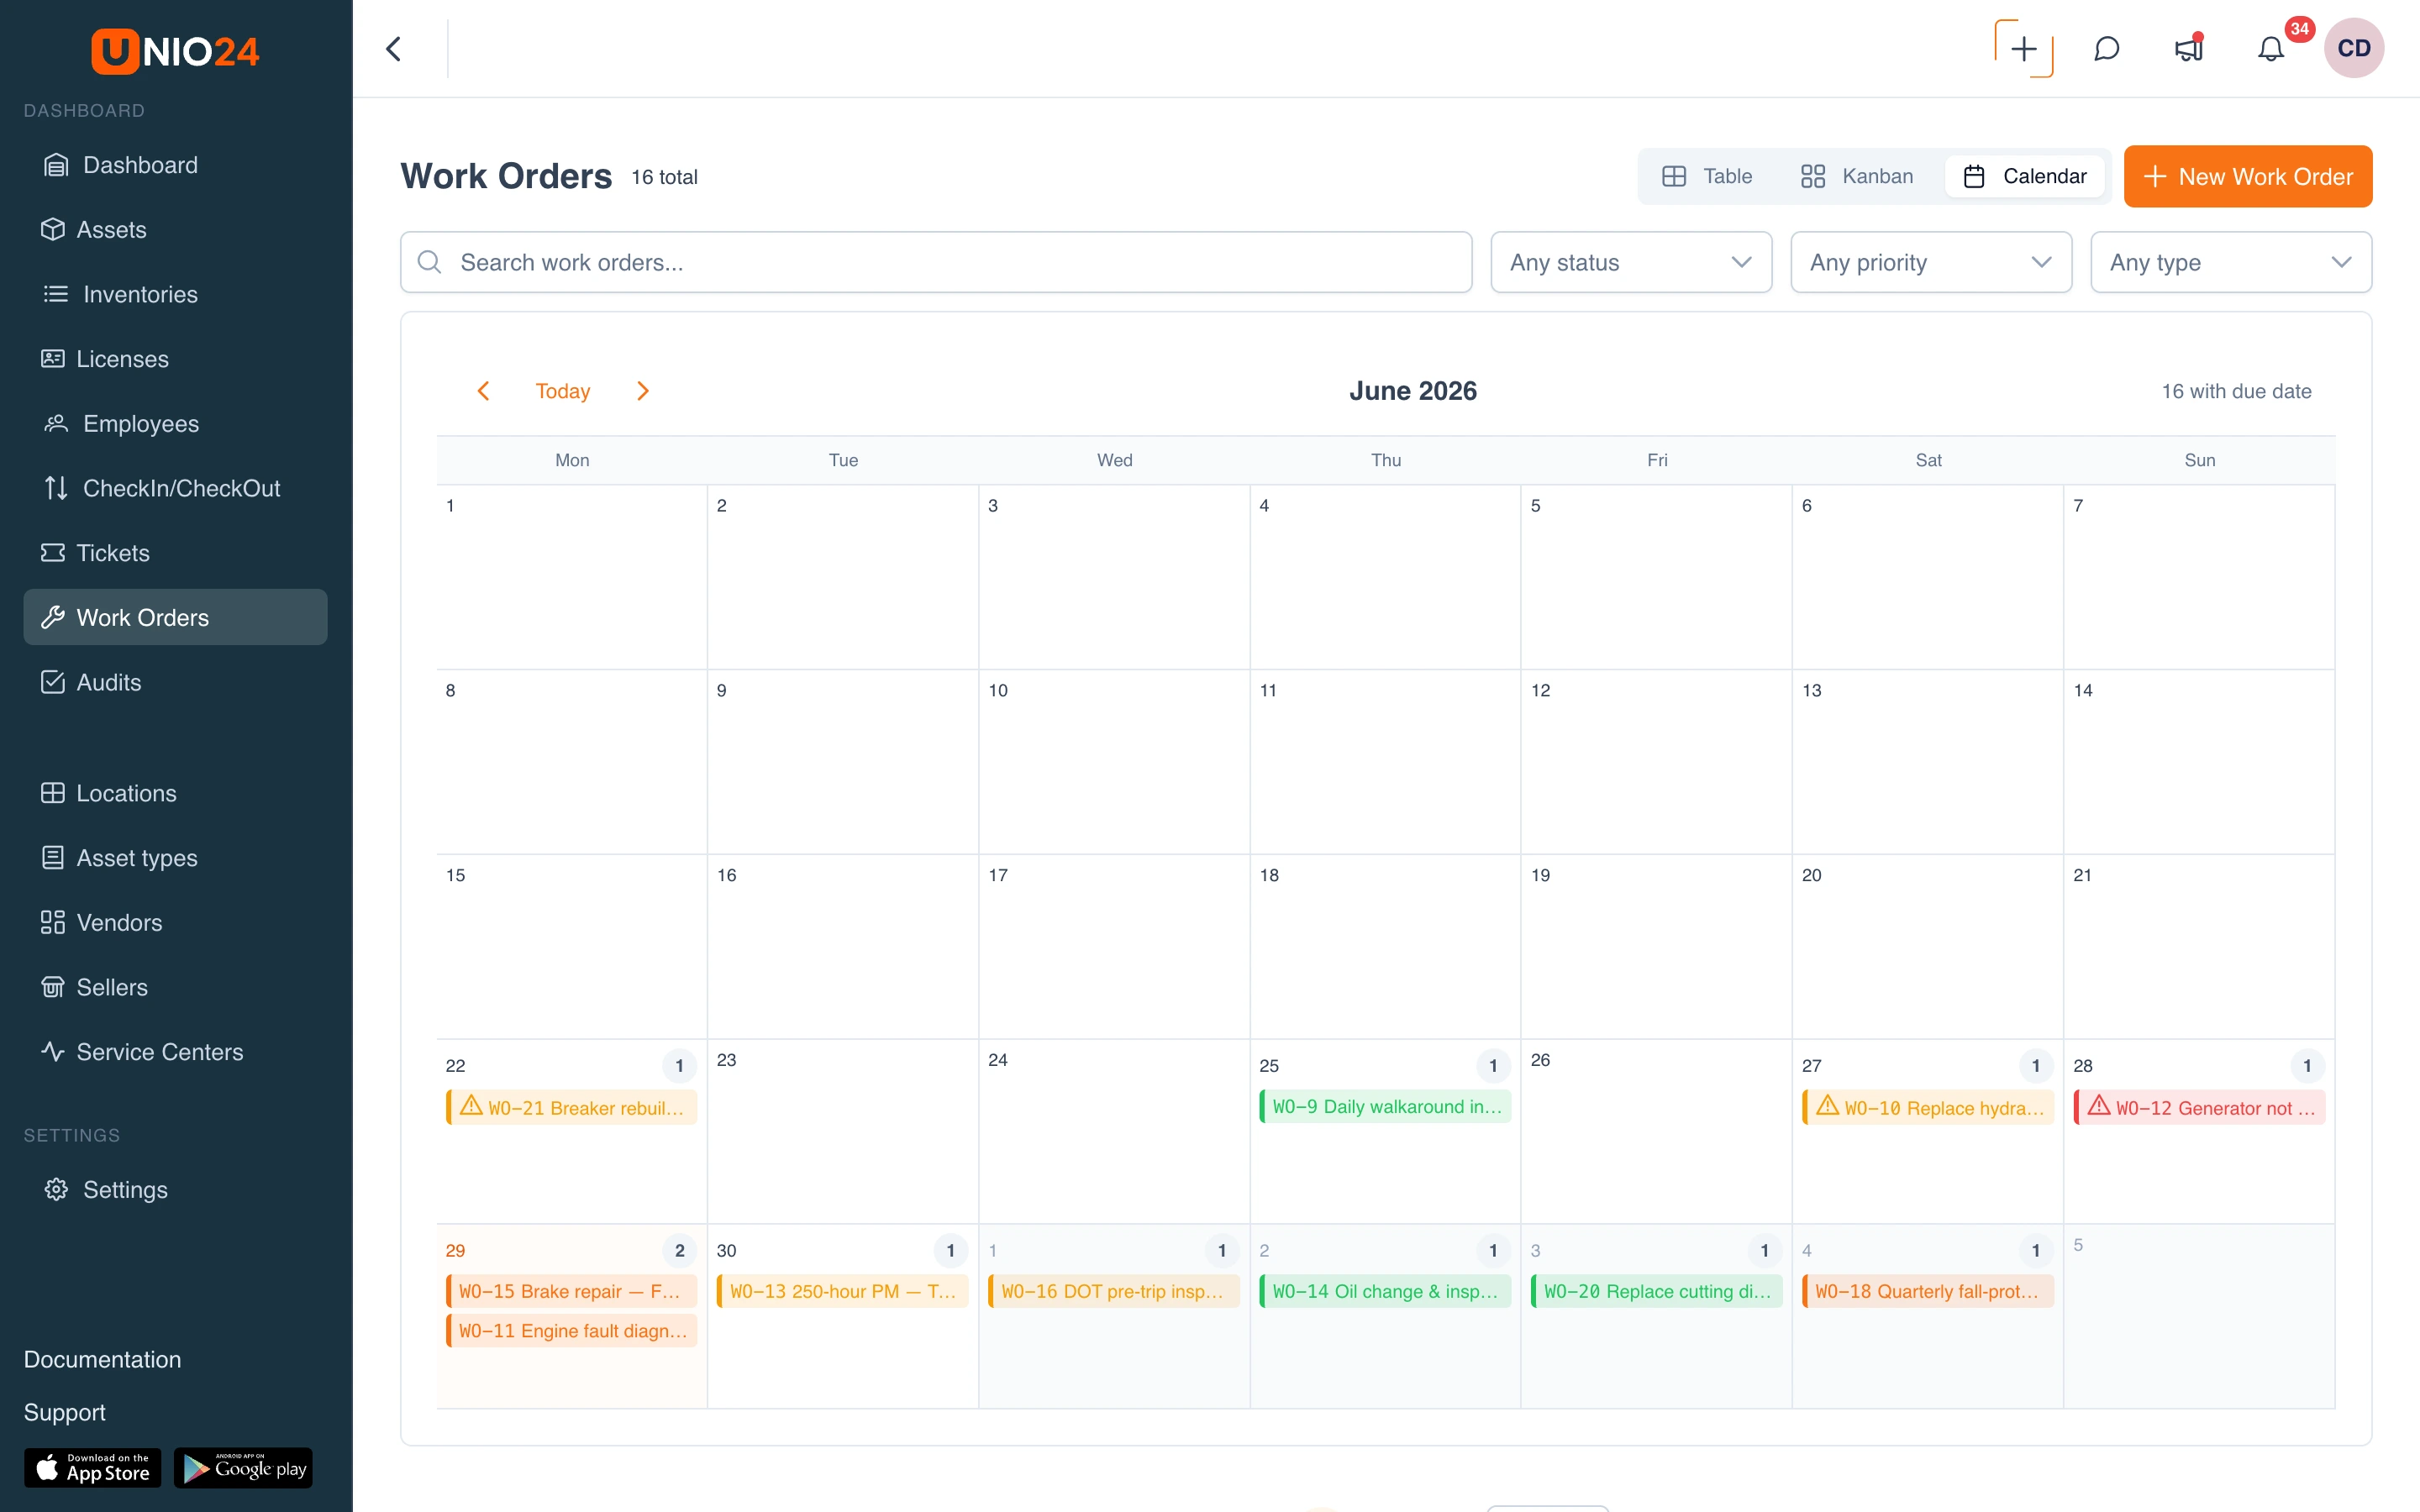Viewport: 2420px width, 1512px height.
Task: Open WO-11 Engine fault diagnosis event
Action: (x=571, y=1330)
